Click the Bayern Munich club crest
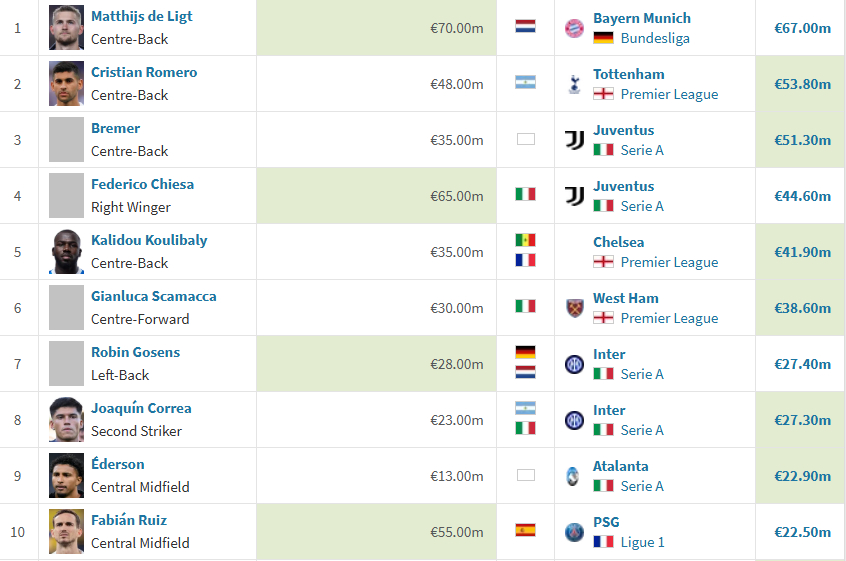 [x=574, y=28]
